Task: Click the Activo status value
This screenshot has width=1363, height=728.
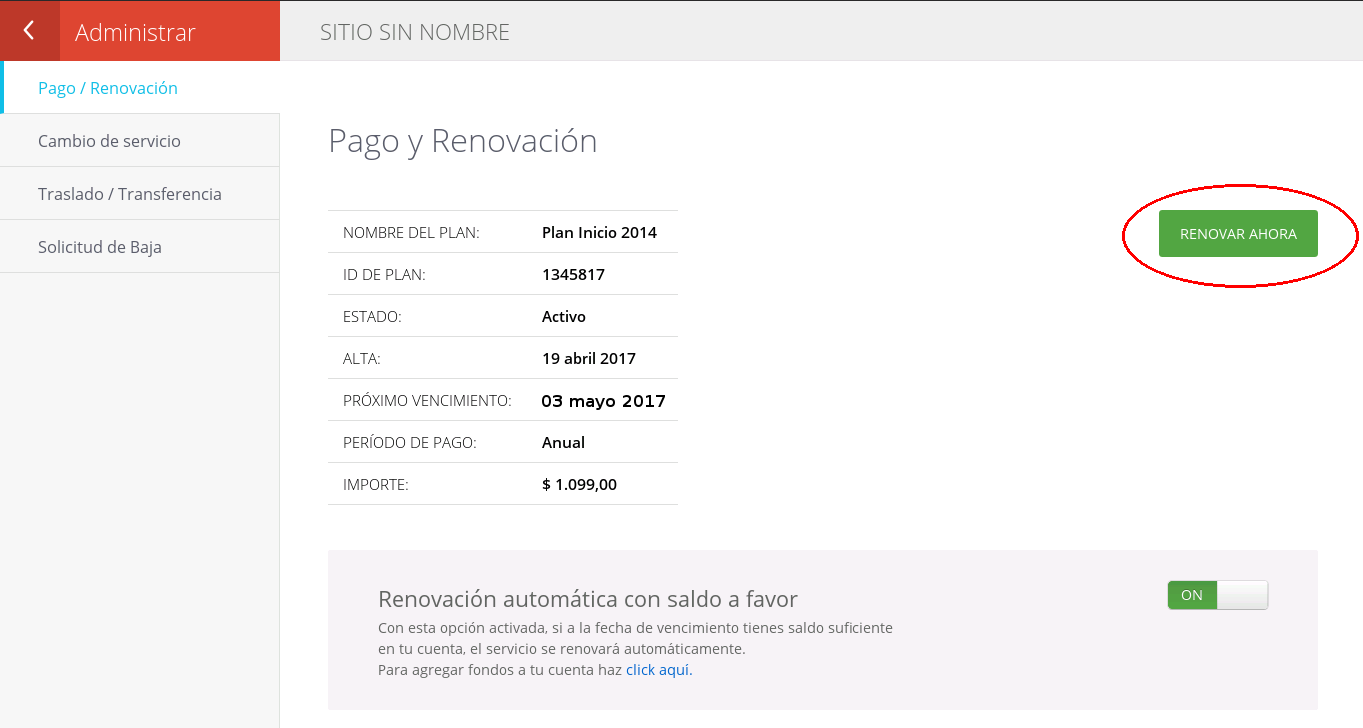Action: [564, 316]
